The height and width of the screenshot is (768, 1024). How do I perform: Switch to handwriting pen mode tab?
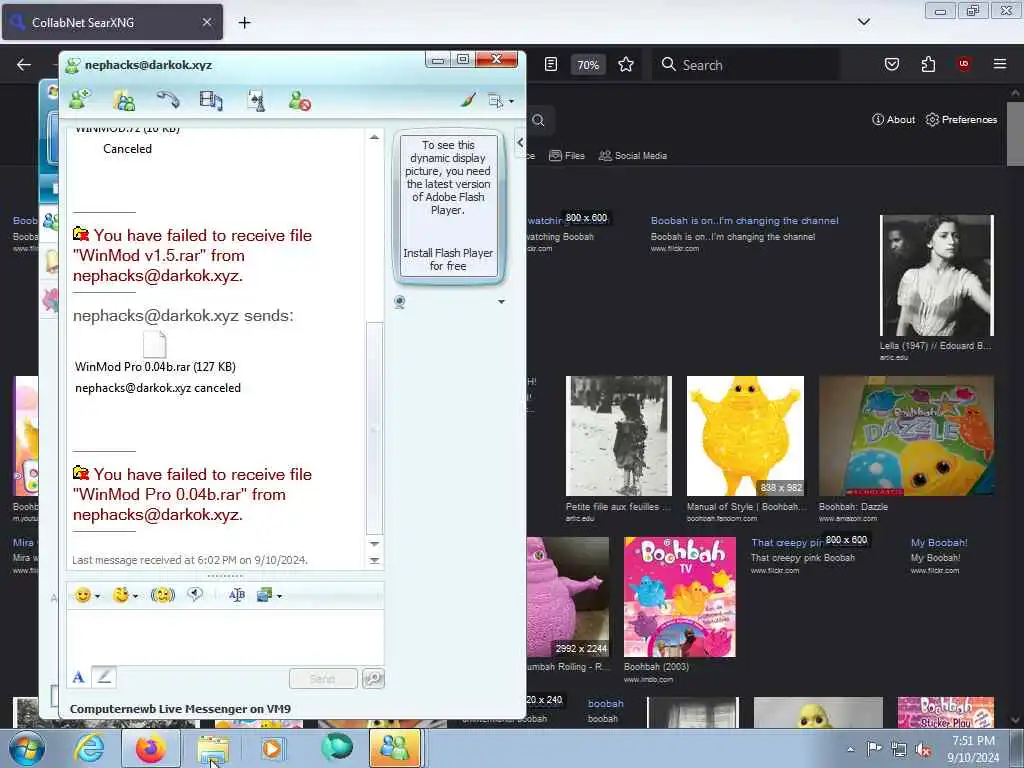coord(104,677)
